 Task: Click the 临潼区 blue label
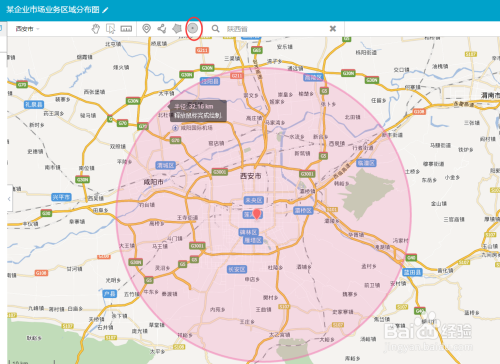pyautogui.click(x=367, y=163)
